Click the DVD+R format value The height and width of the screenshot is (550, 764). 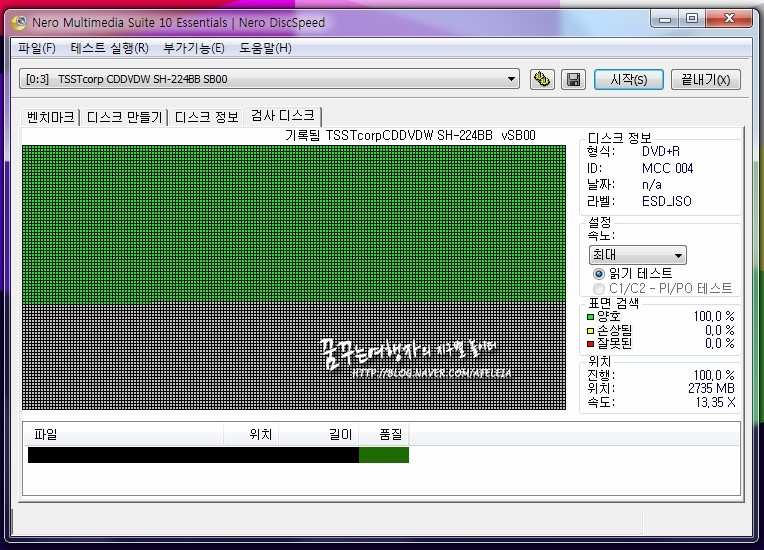pyautogui.click(x=661, y=152)
